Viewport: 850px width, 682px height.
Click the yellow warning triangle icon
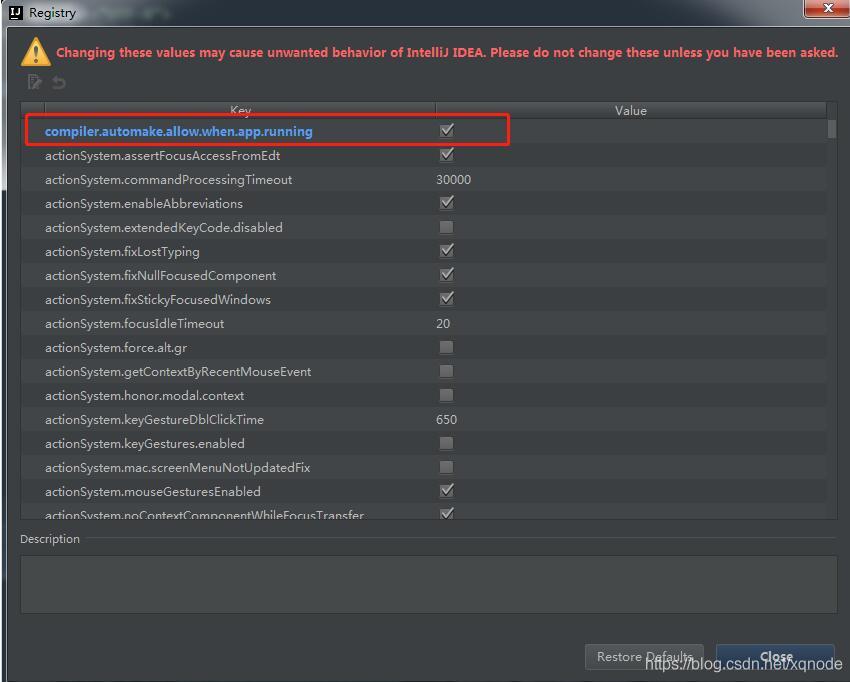click(x=36, y=51)
